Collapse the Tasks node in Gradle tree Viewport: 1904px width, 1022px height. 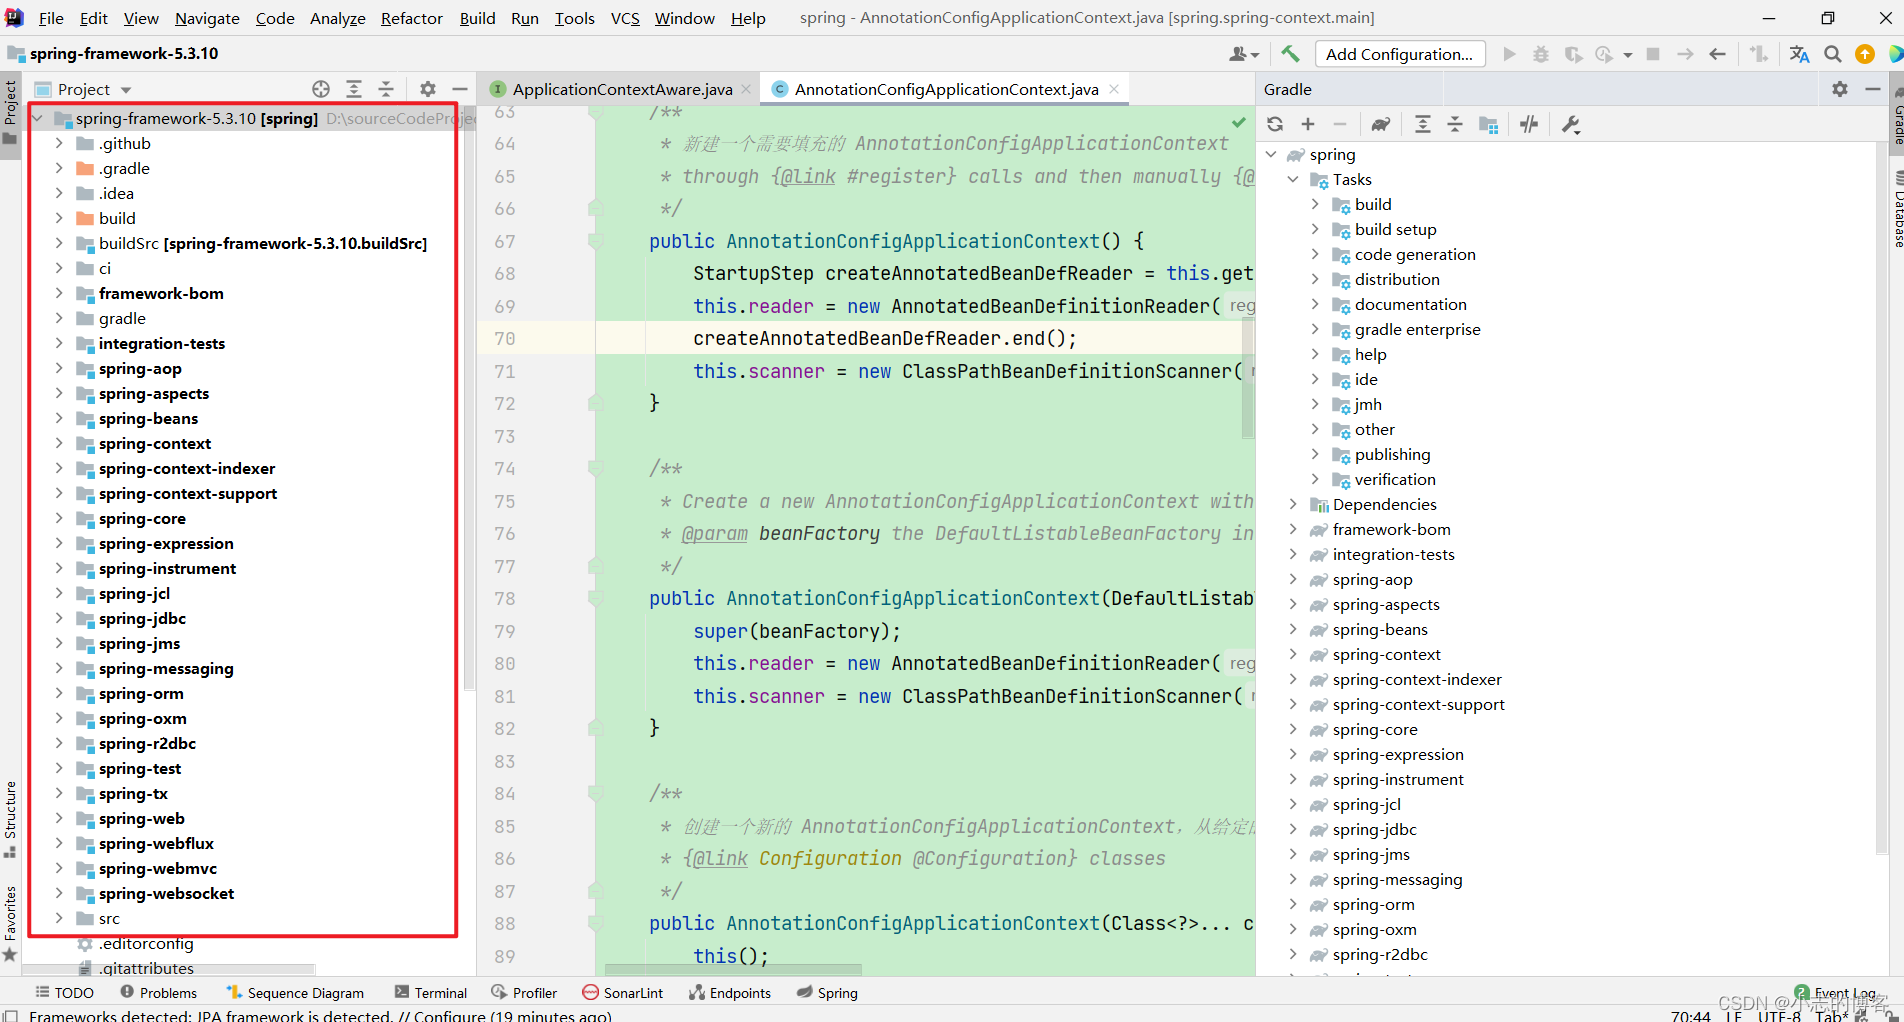pyautogui.click(x=1293, y=179)
